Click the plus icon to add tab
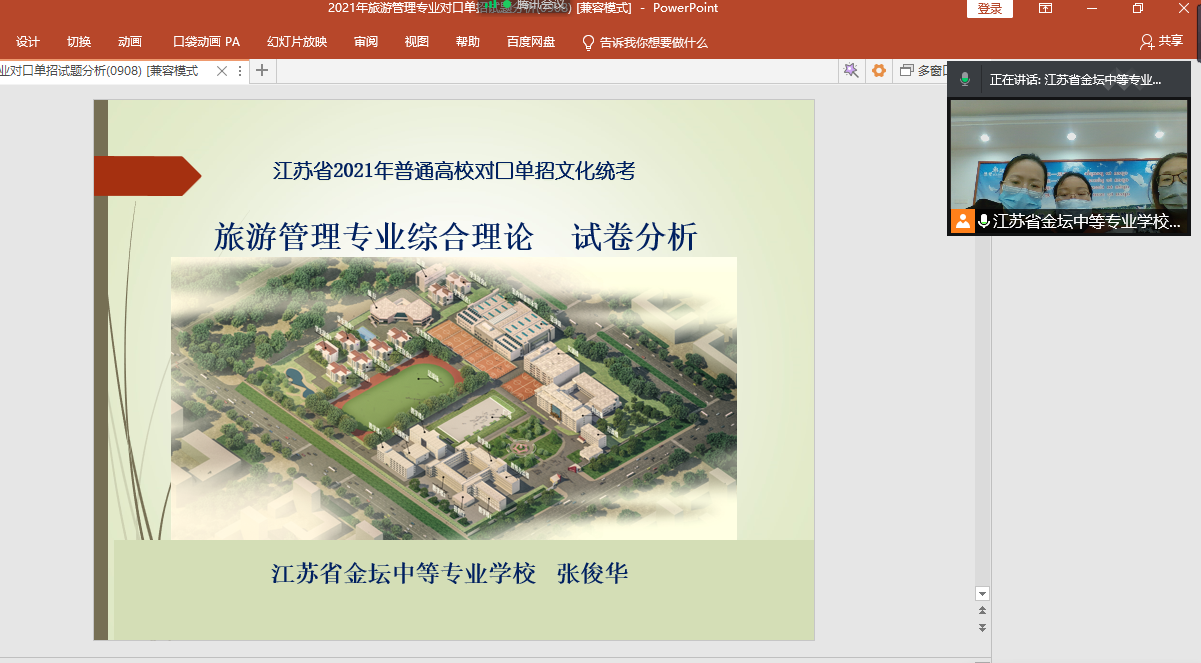 tap(262, 70)
